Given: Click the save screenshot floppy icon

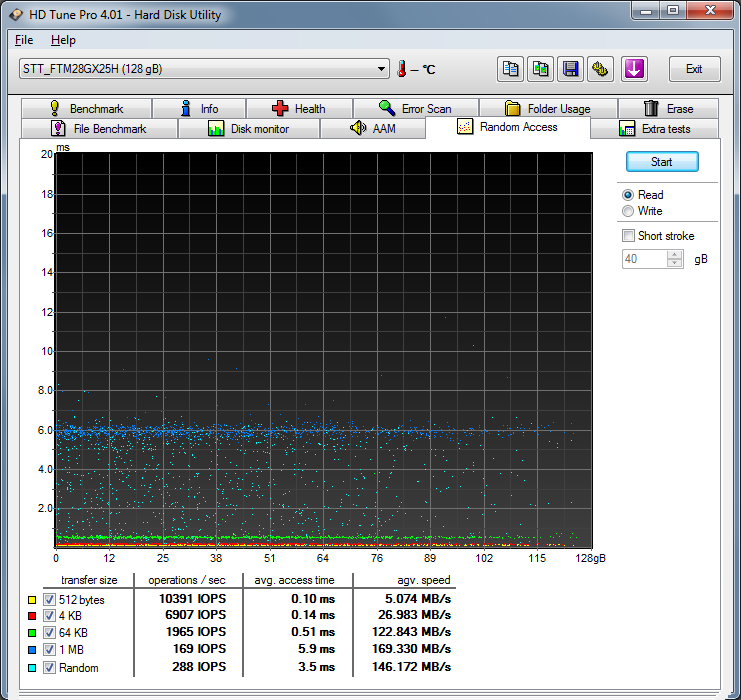Looking at the screenshot, I should (x=570, y=69).
